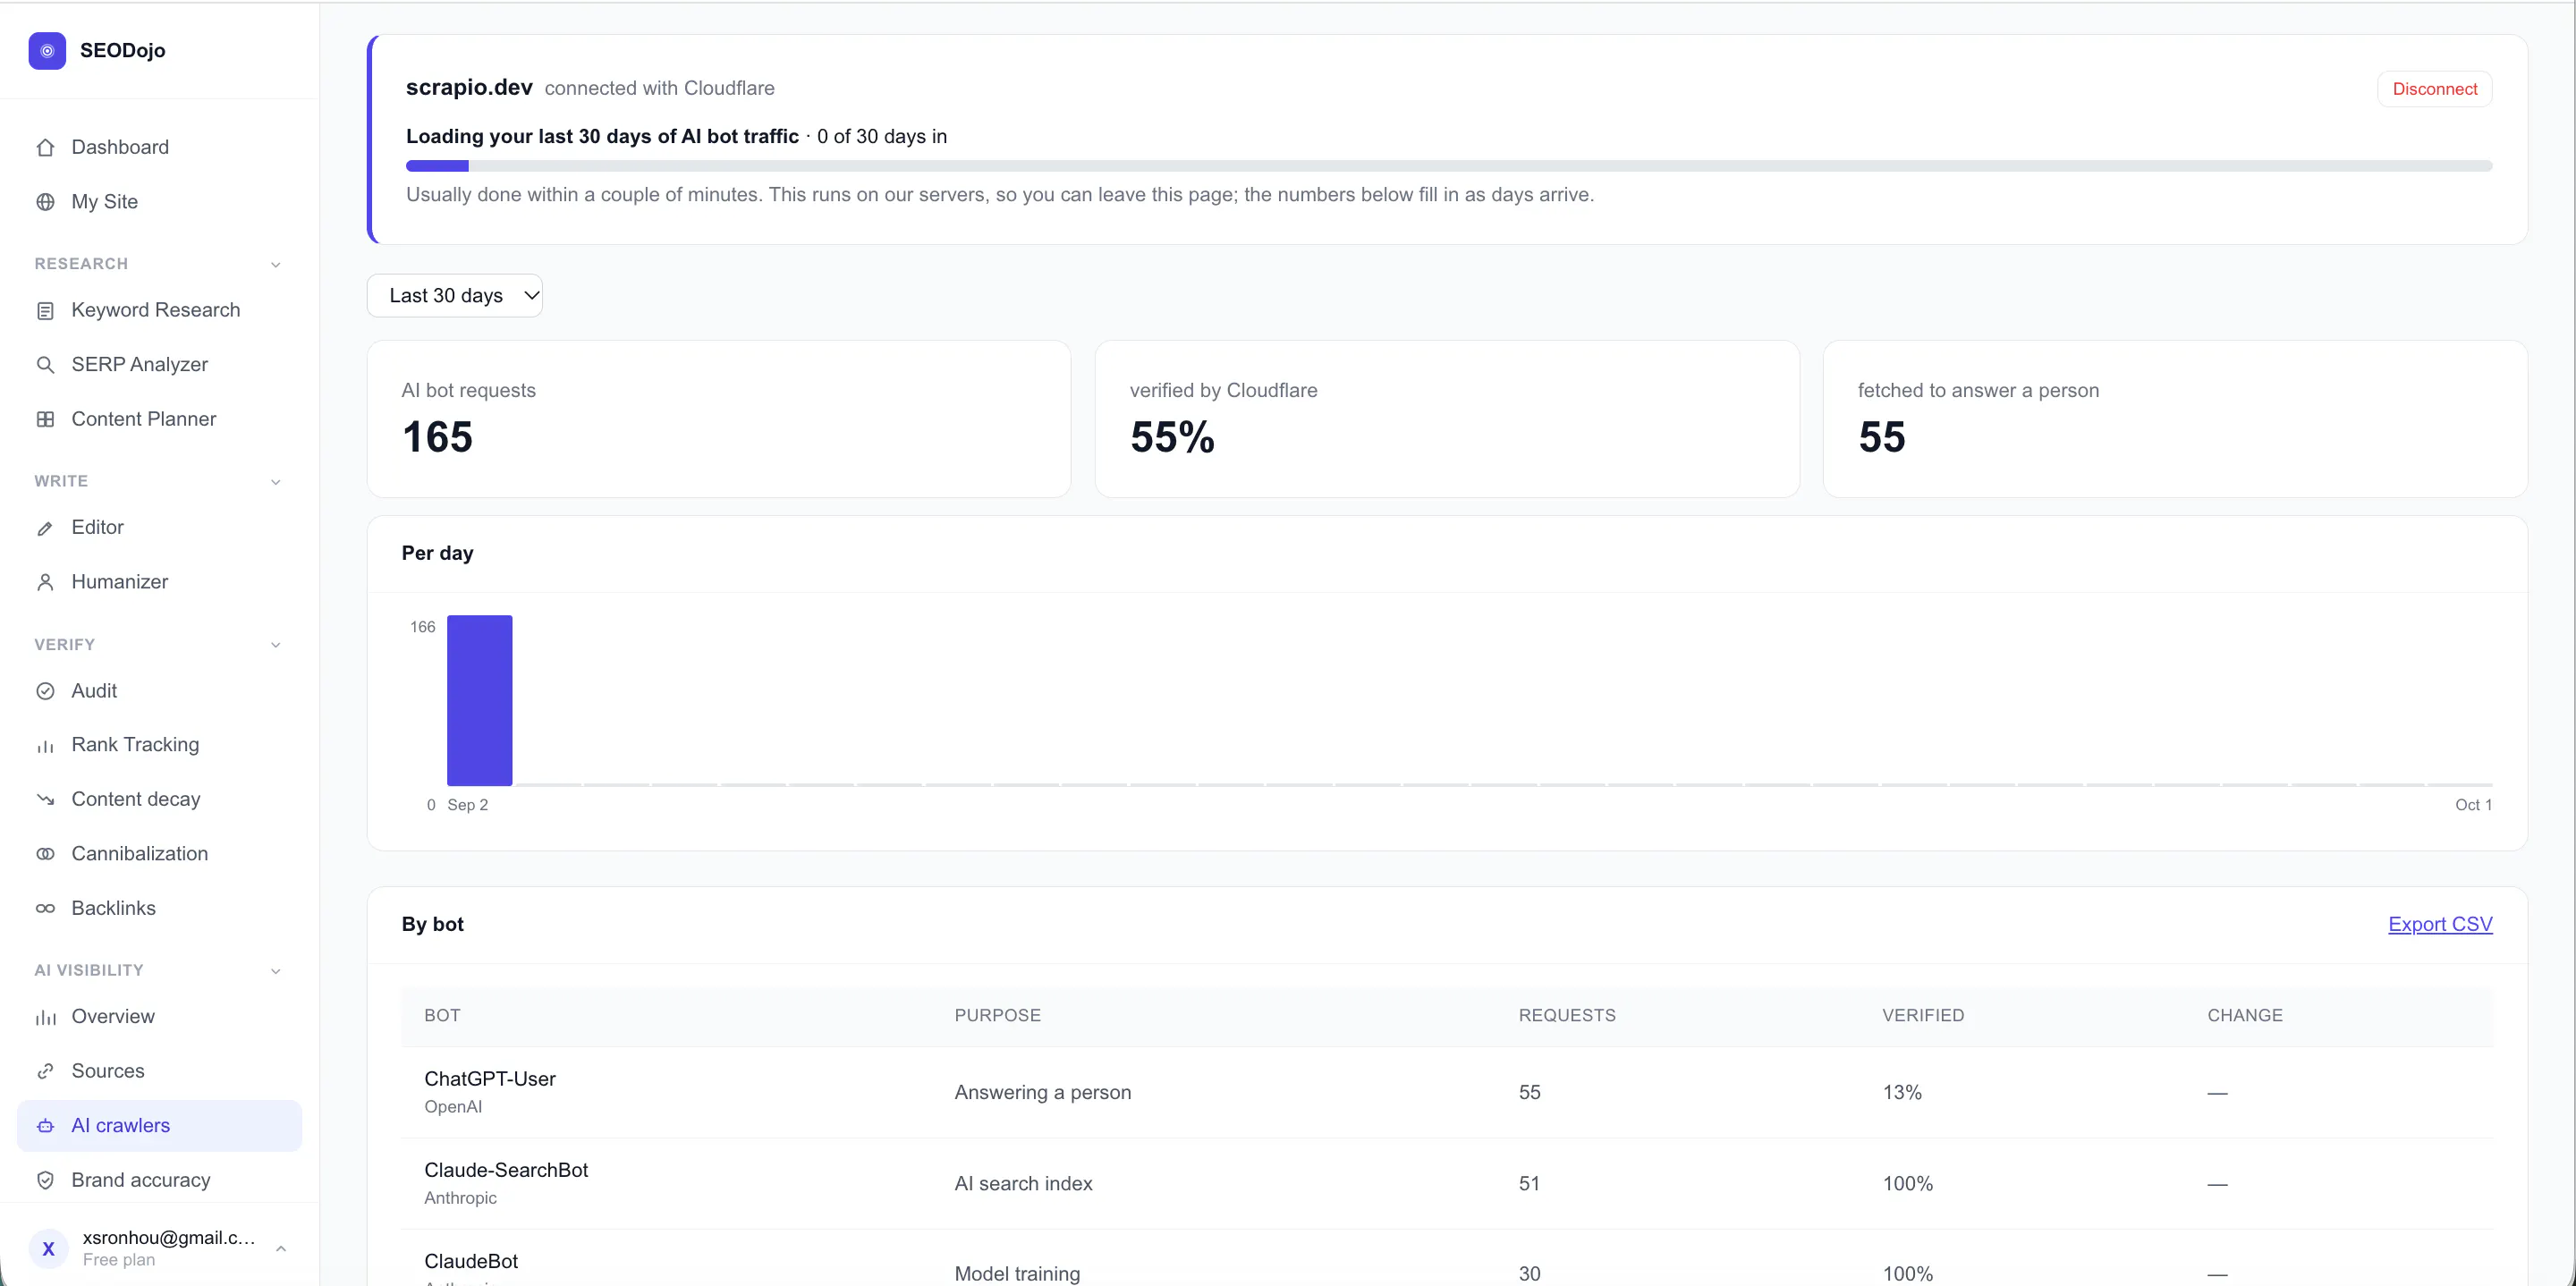Select the ClaudeBot row name
The height and width of the screenshot is (1286, 2576).
(471, 1261)
